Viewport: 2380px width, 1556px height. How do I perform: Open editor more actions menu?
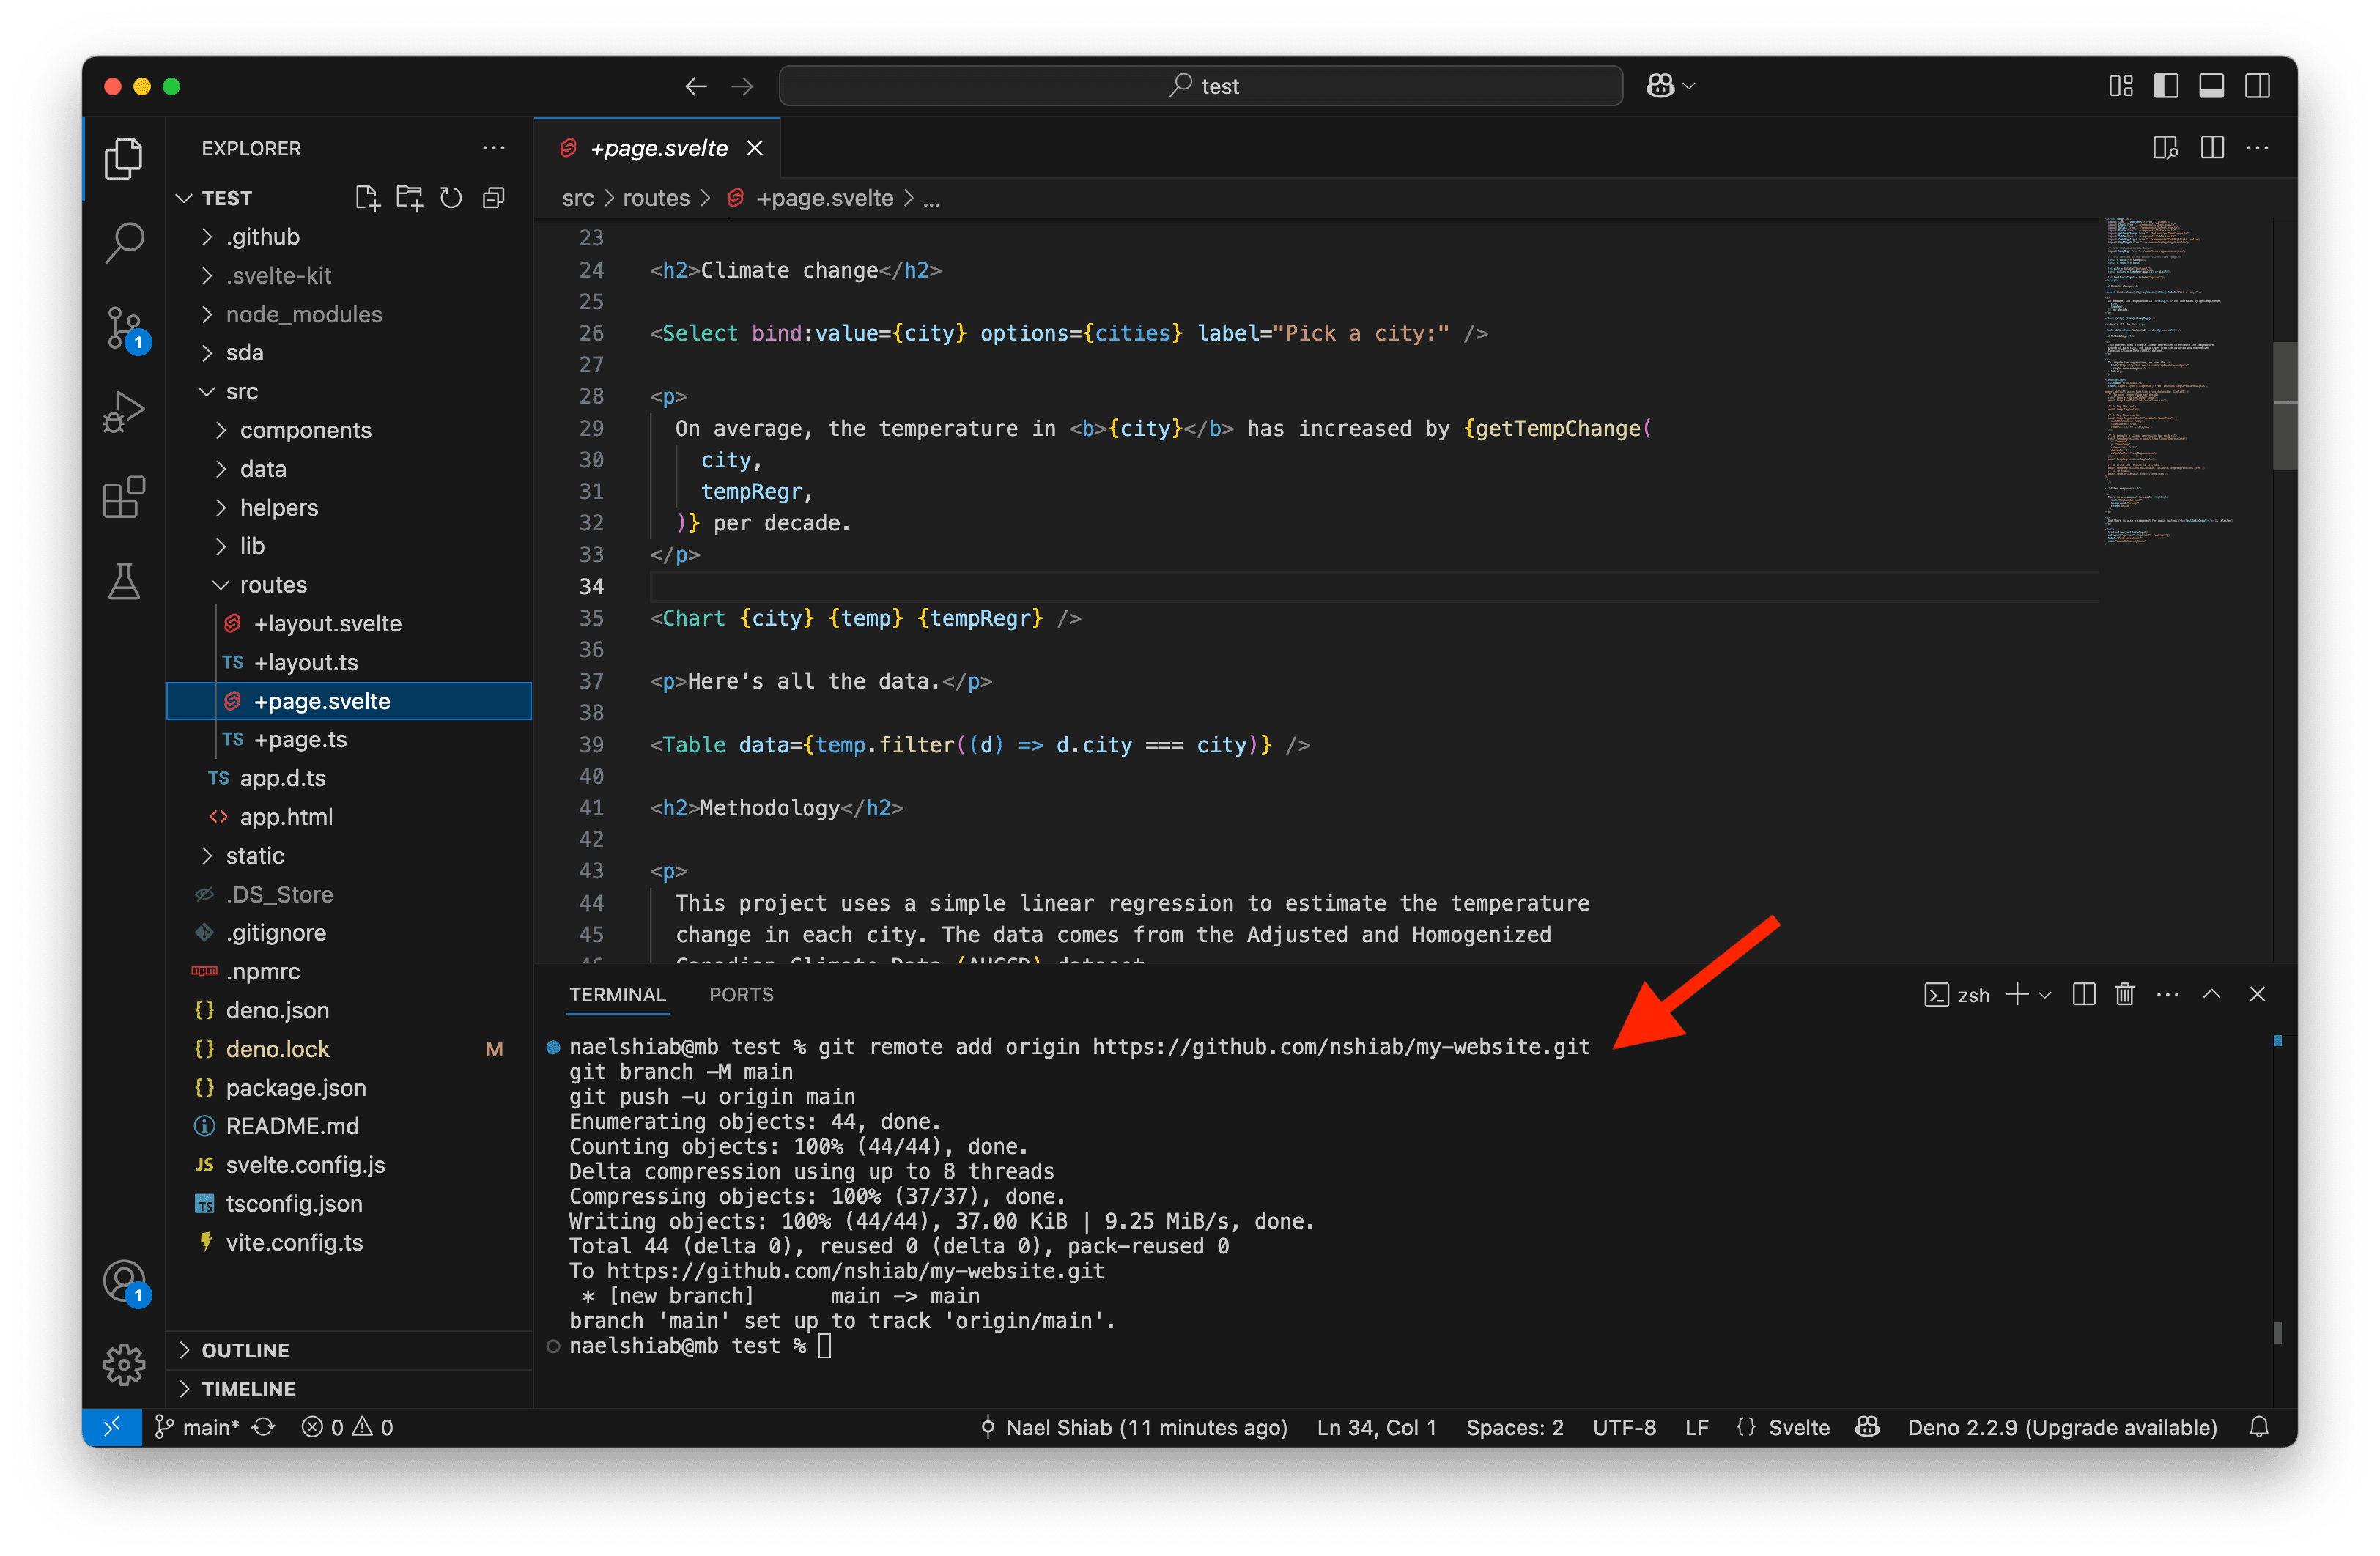click(2258, 148)
